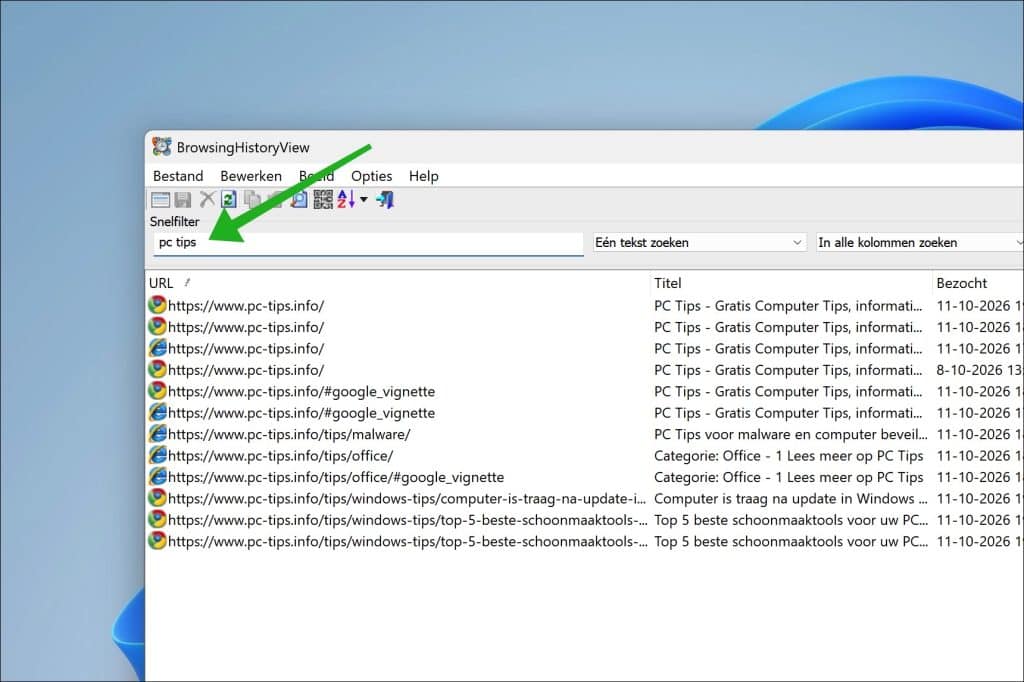This screenshot has width=1024, height=682.
Task: Open the Opties menu
Action: pos(372,176)
